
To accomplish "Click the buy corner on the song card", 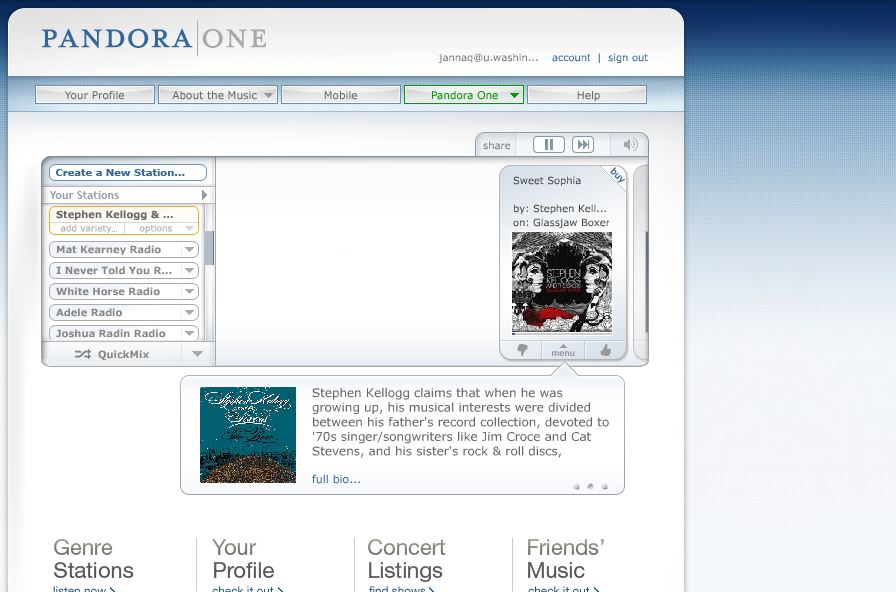I will coord(617,174).
